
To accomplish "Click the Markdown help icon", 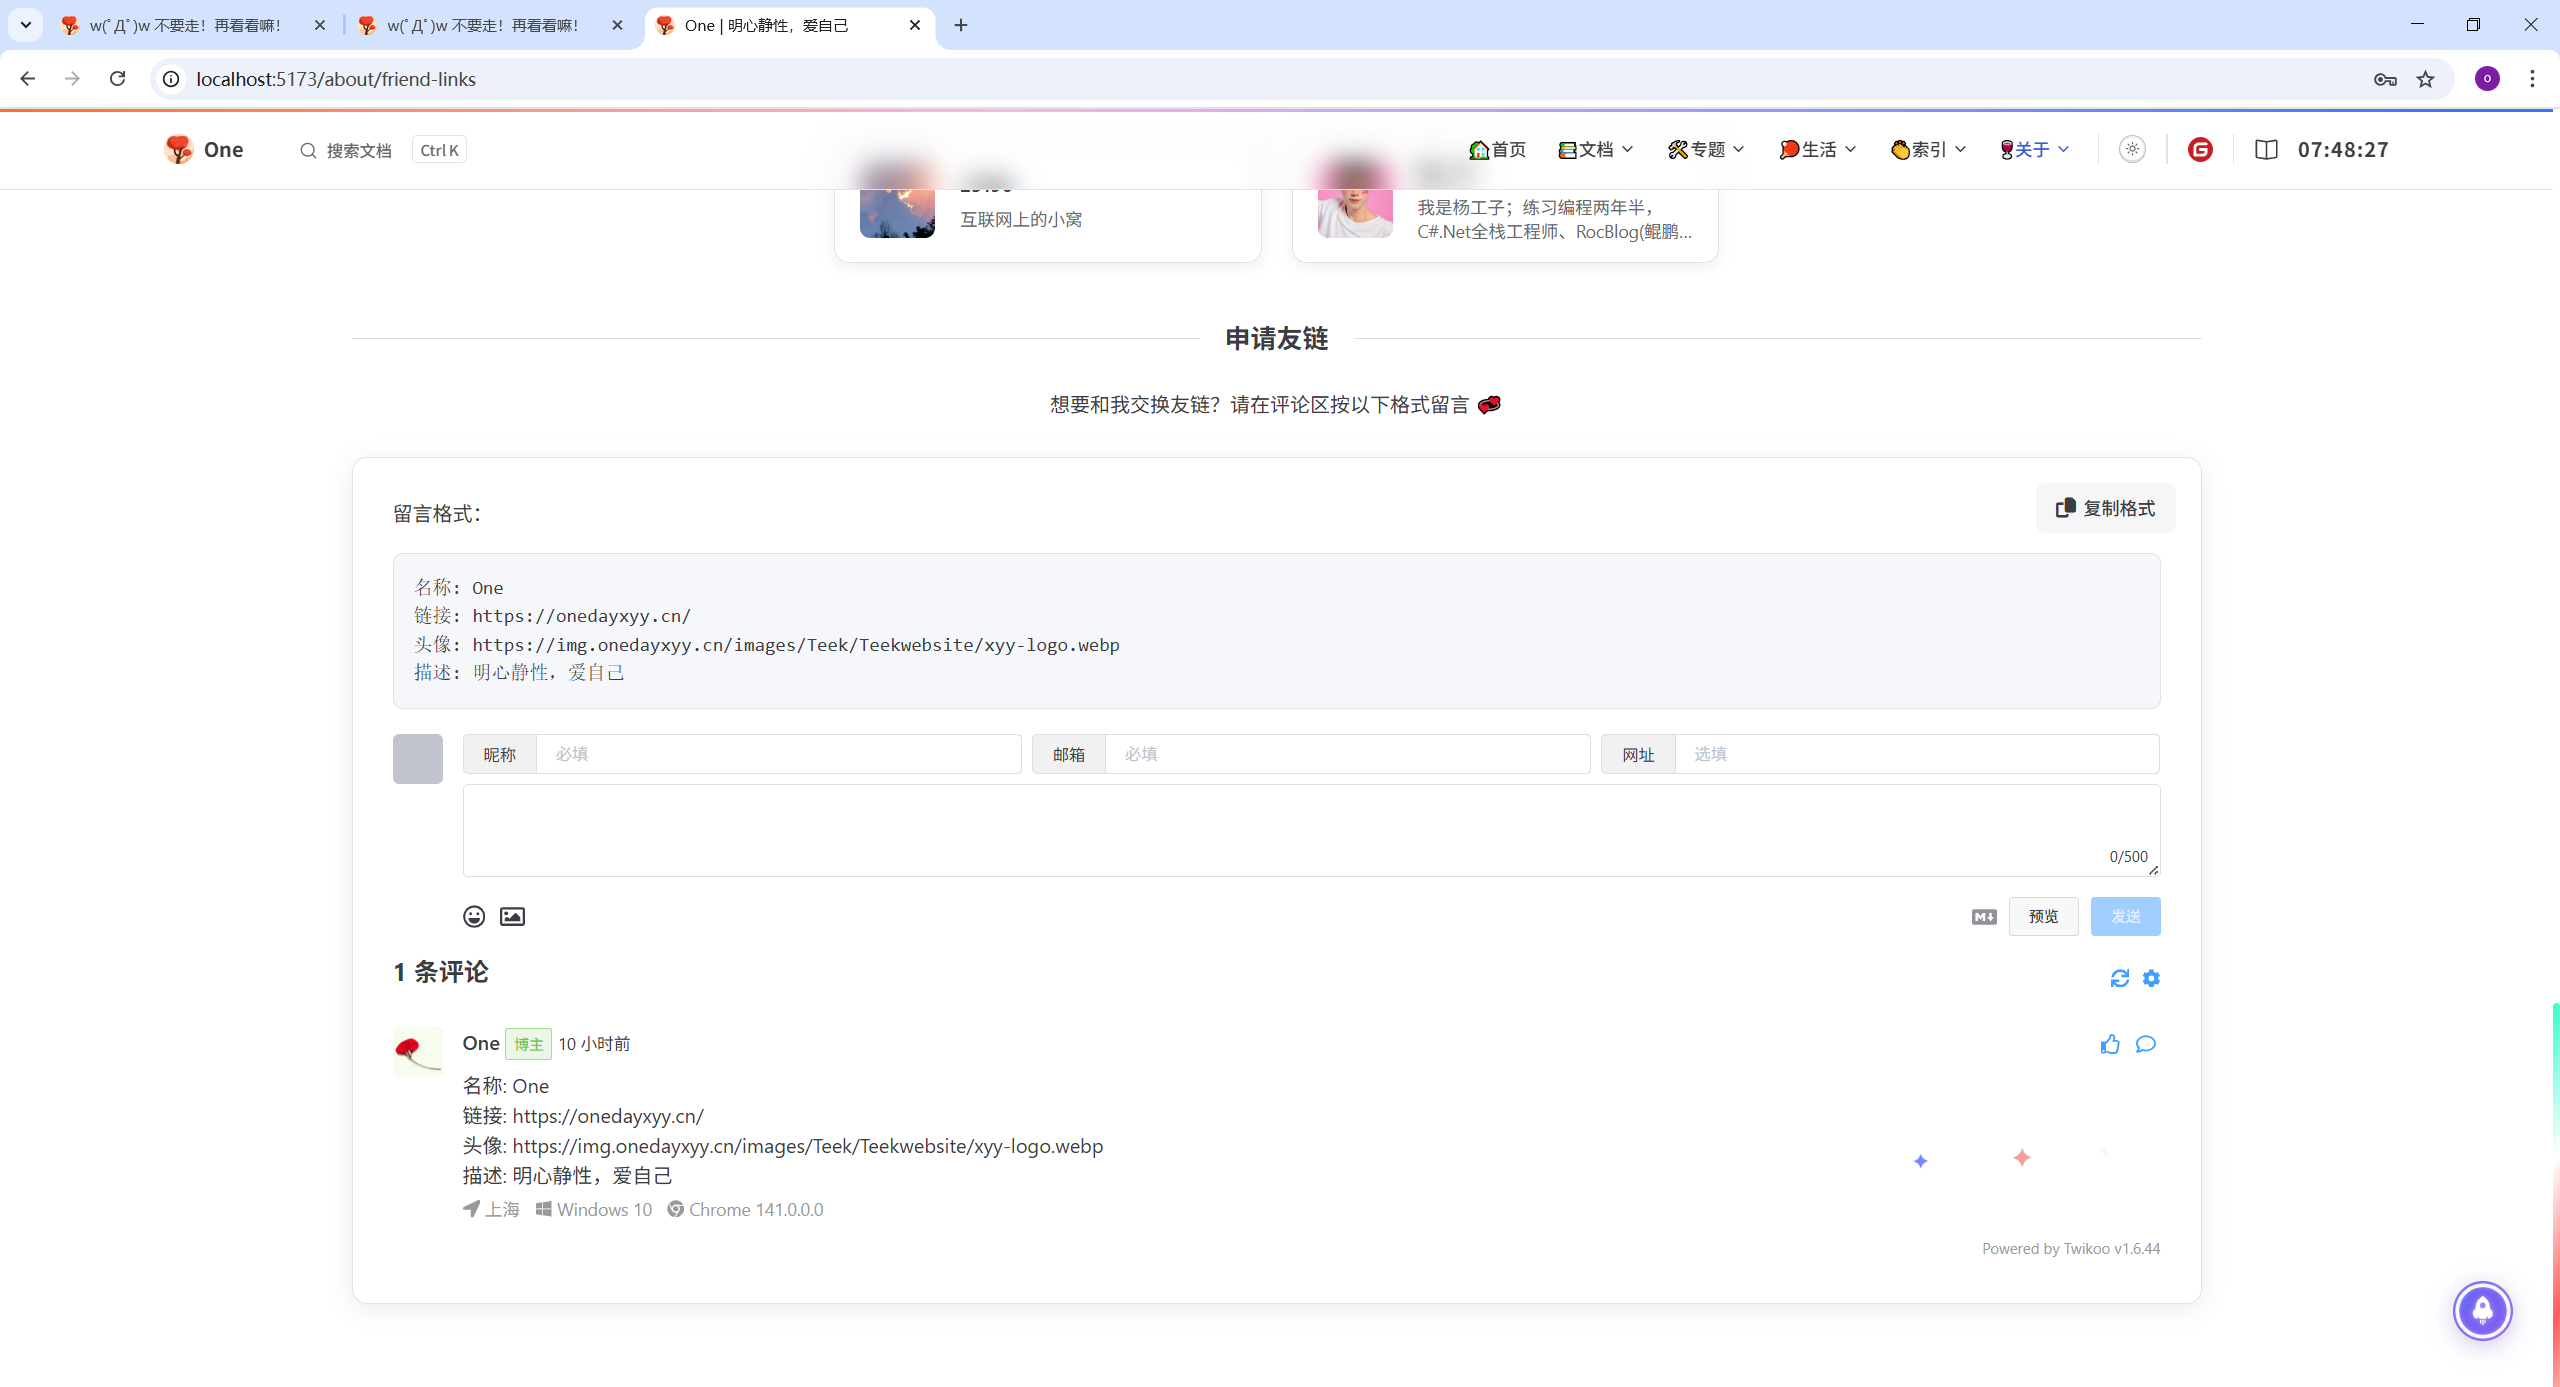I will [x=1984, y=916].
